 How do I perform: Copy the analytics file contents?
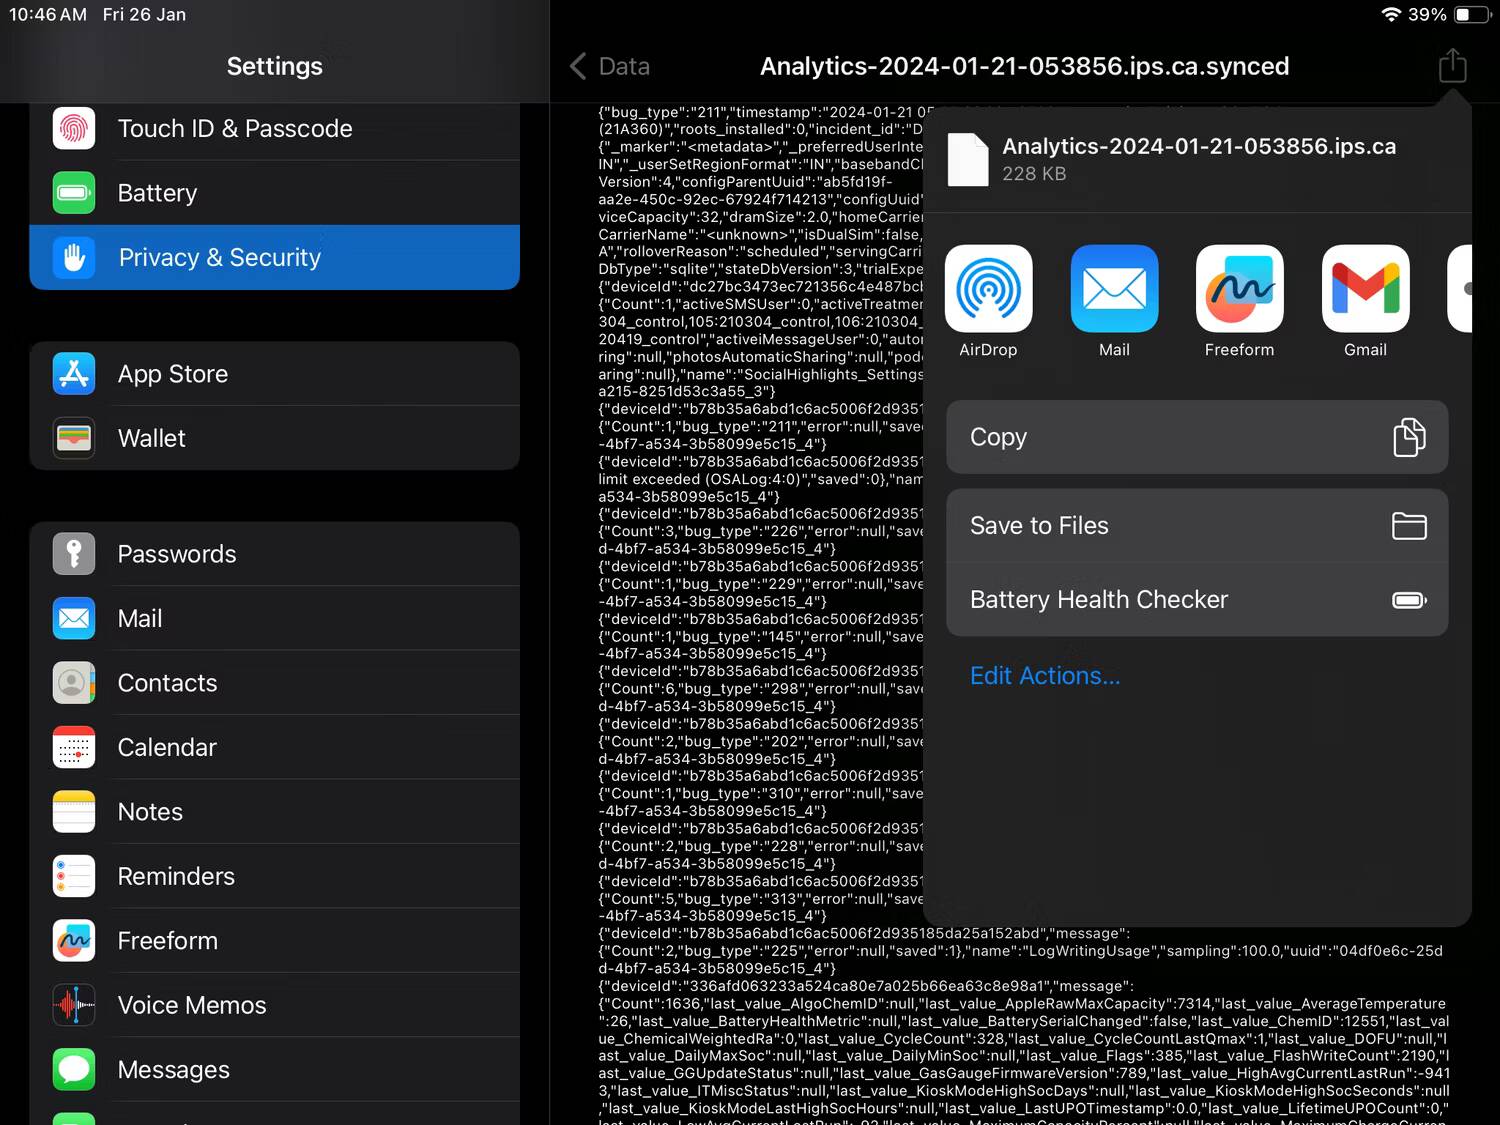[x=1197, y=437]
